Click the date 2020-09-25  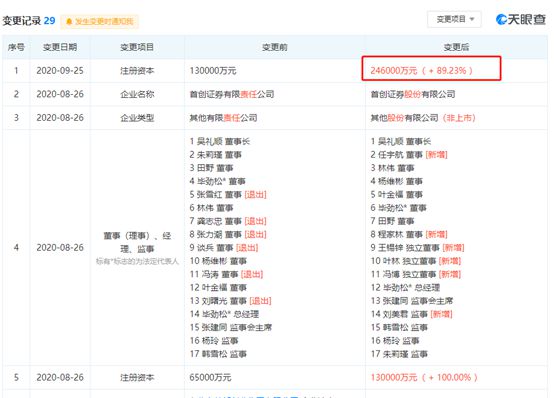[60, 71]
